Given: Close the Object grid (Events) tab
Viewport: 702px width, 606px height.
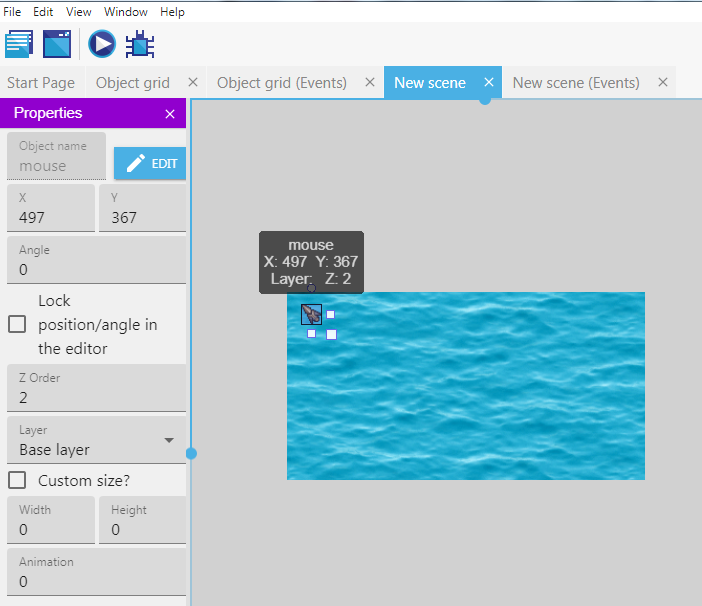Looking at the screenshot, I should coord(370,82).
